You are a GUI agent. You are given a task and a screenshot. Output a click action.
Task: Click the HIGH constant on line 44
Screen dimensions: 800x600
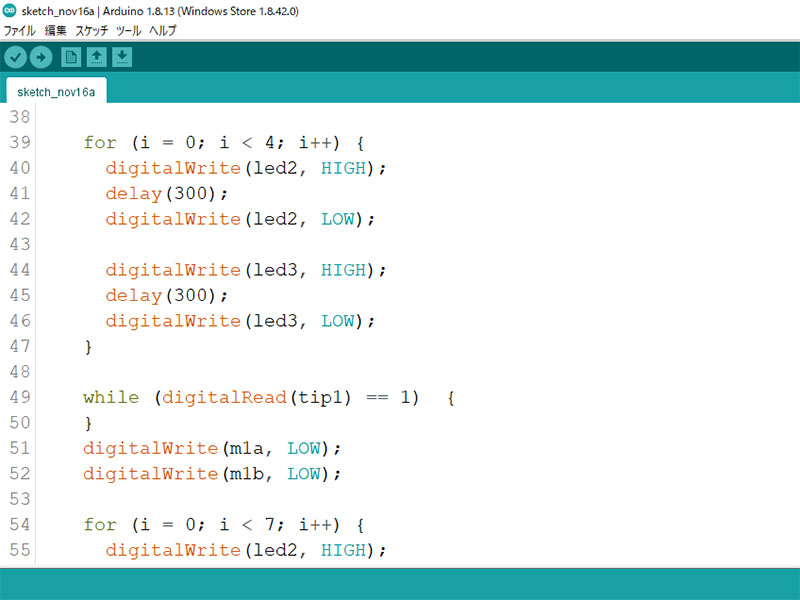point(343,270)
